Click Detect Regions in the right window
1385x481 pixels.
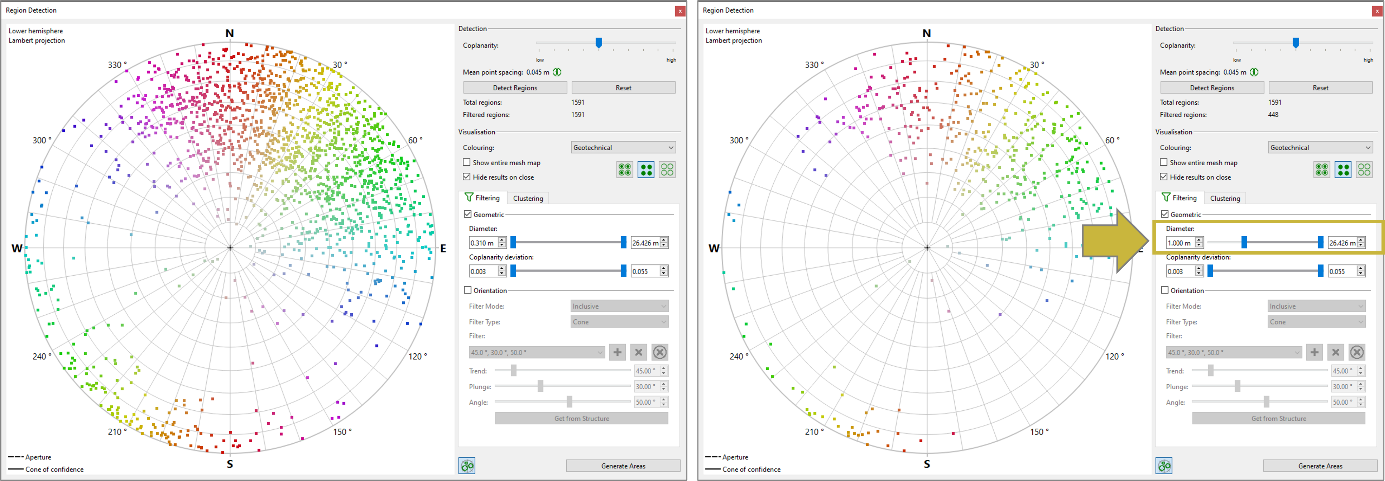coord(1211,88)
